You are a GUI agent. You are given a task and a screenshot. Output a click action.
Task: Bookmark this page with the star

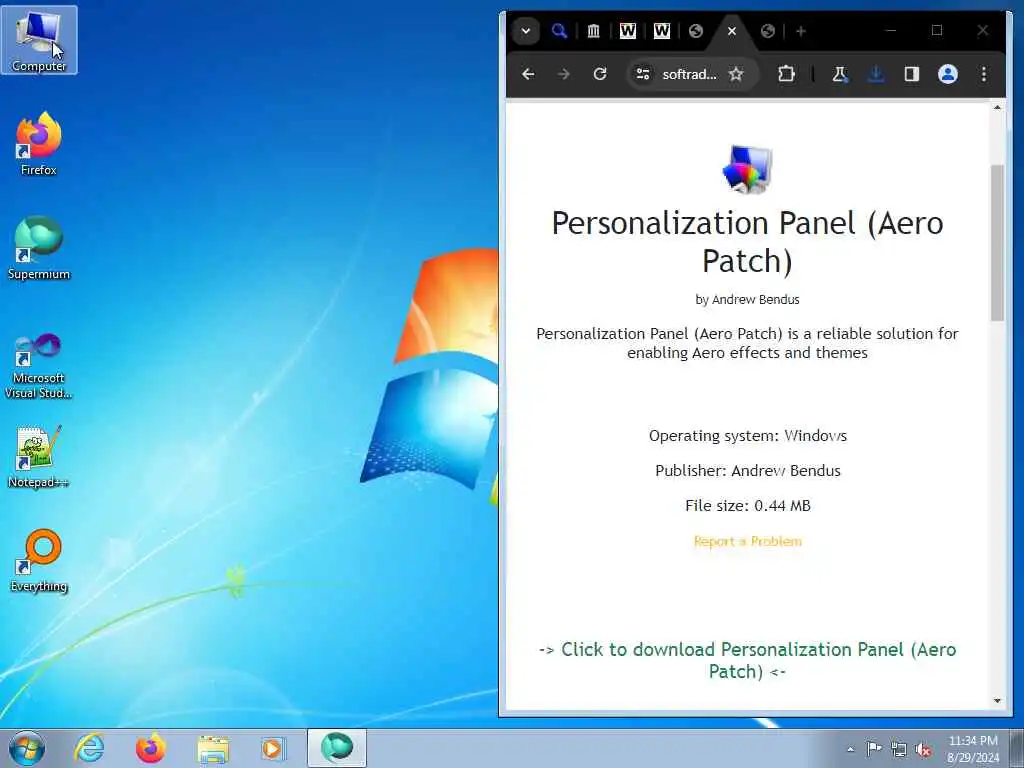(x=736, y=74)
